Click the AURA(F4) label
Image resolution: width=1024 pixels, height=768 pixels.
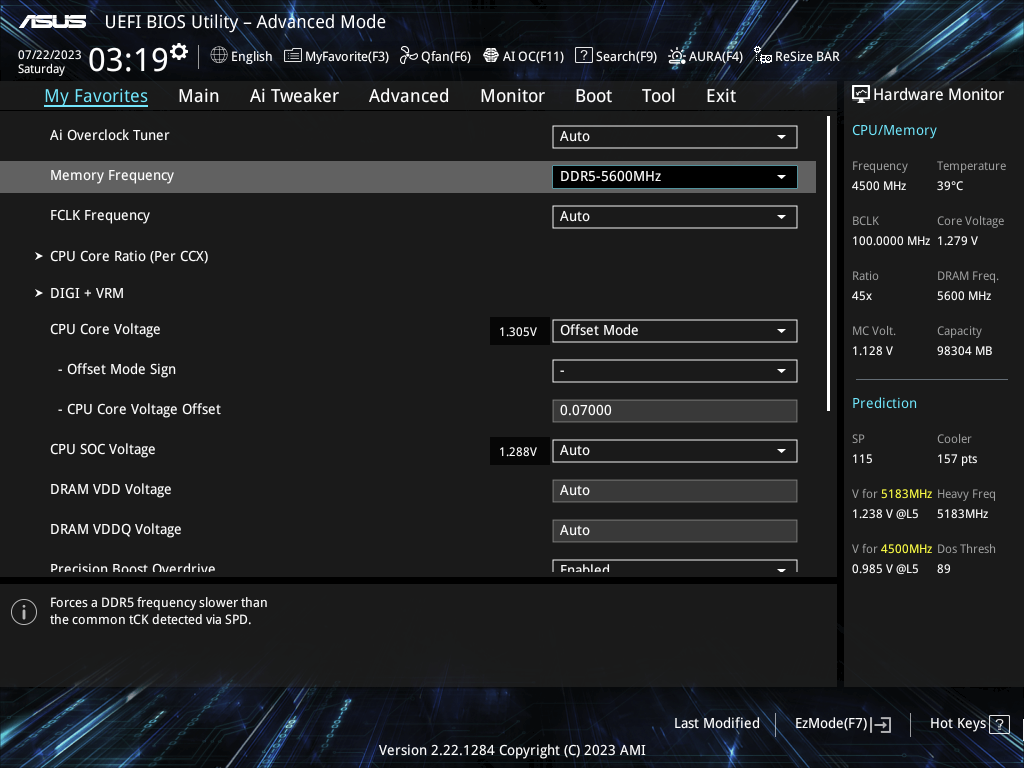tap(716, 57)
